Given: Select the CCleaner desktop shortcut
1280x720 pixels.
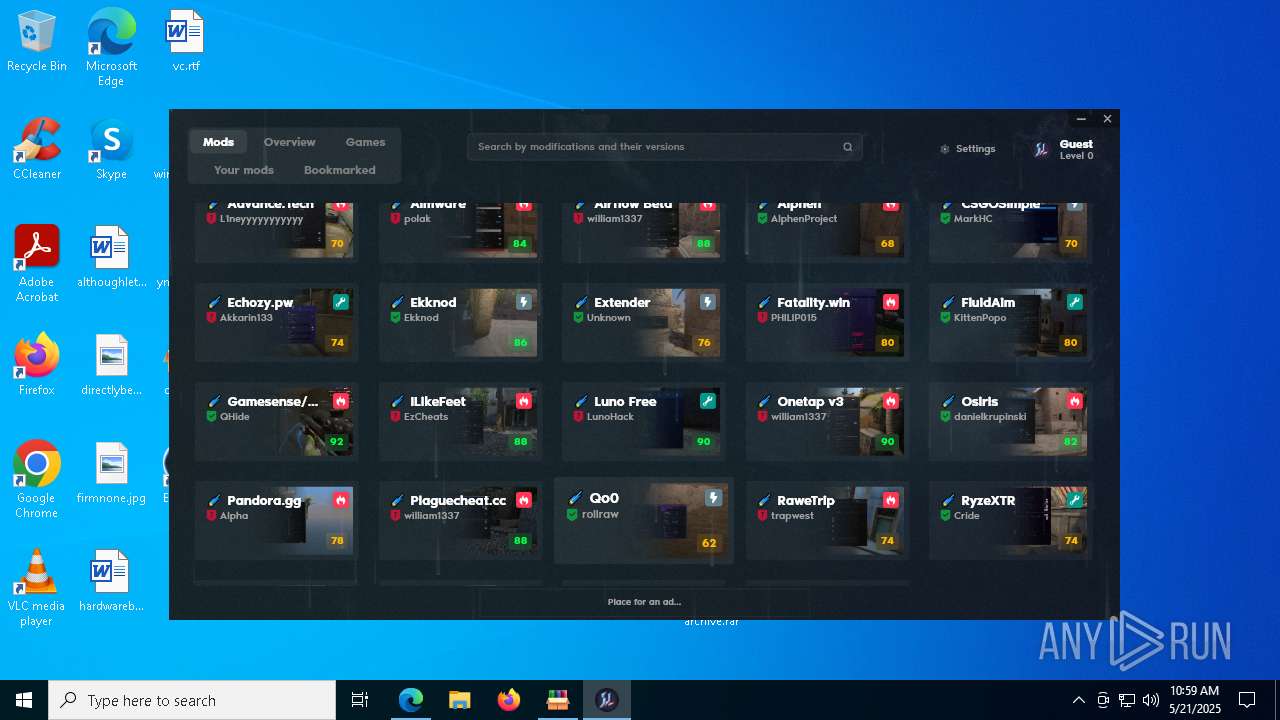Looking at the screenshot, I should [37, 150].
